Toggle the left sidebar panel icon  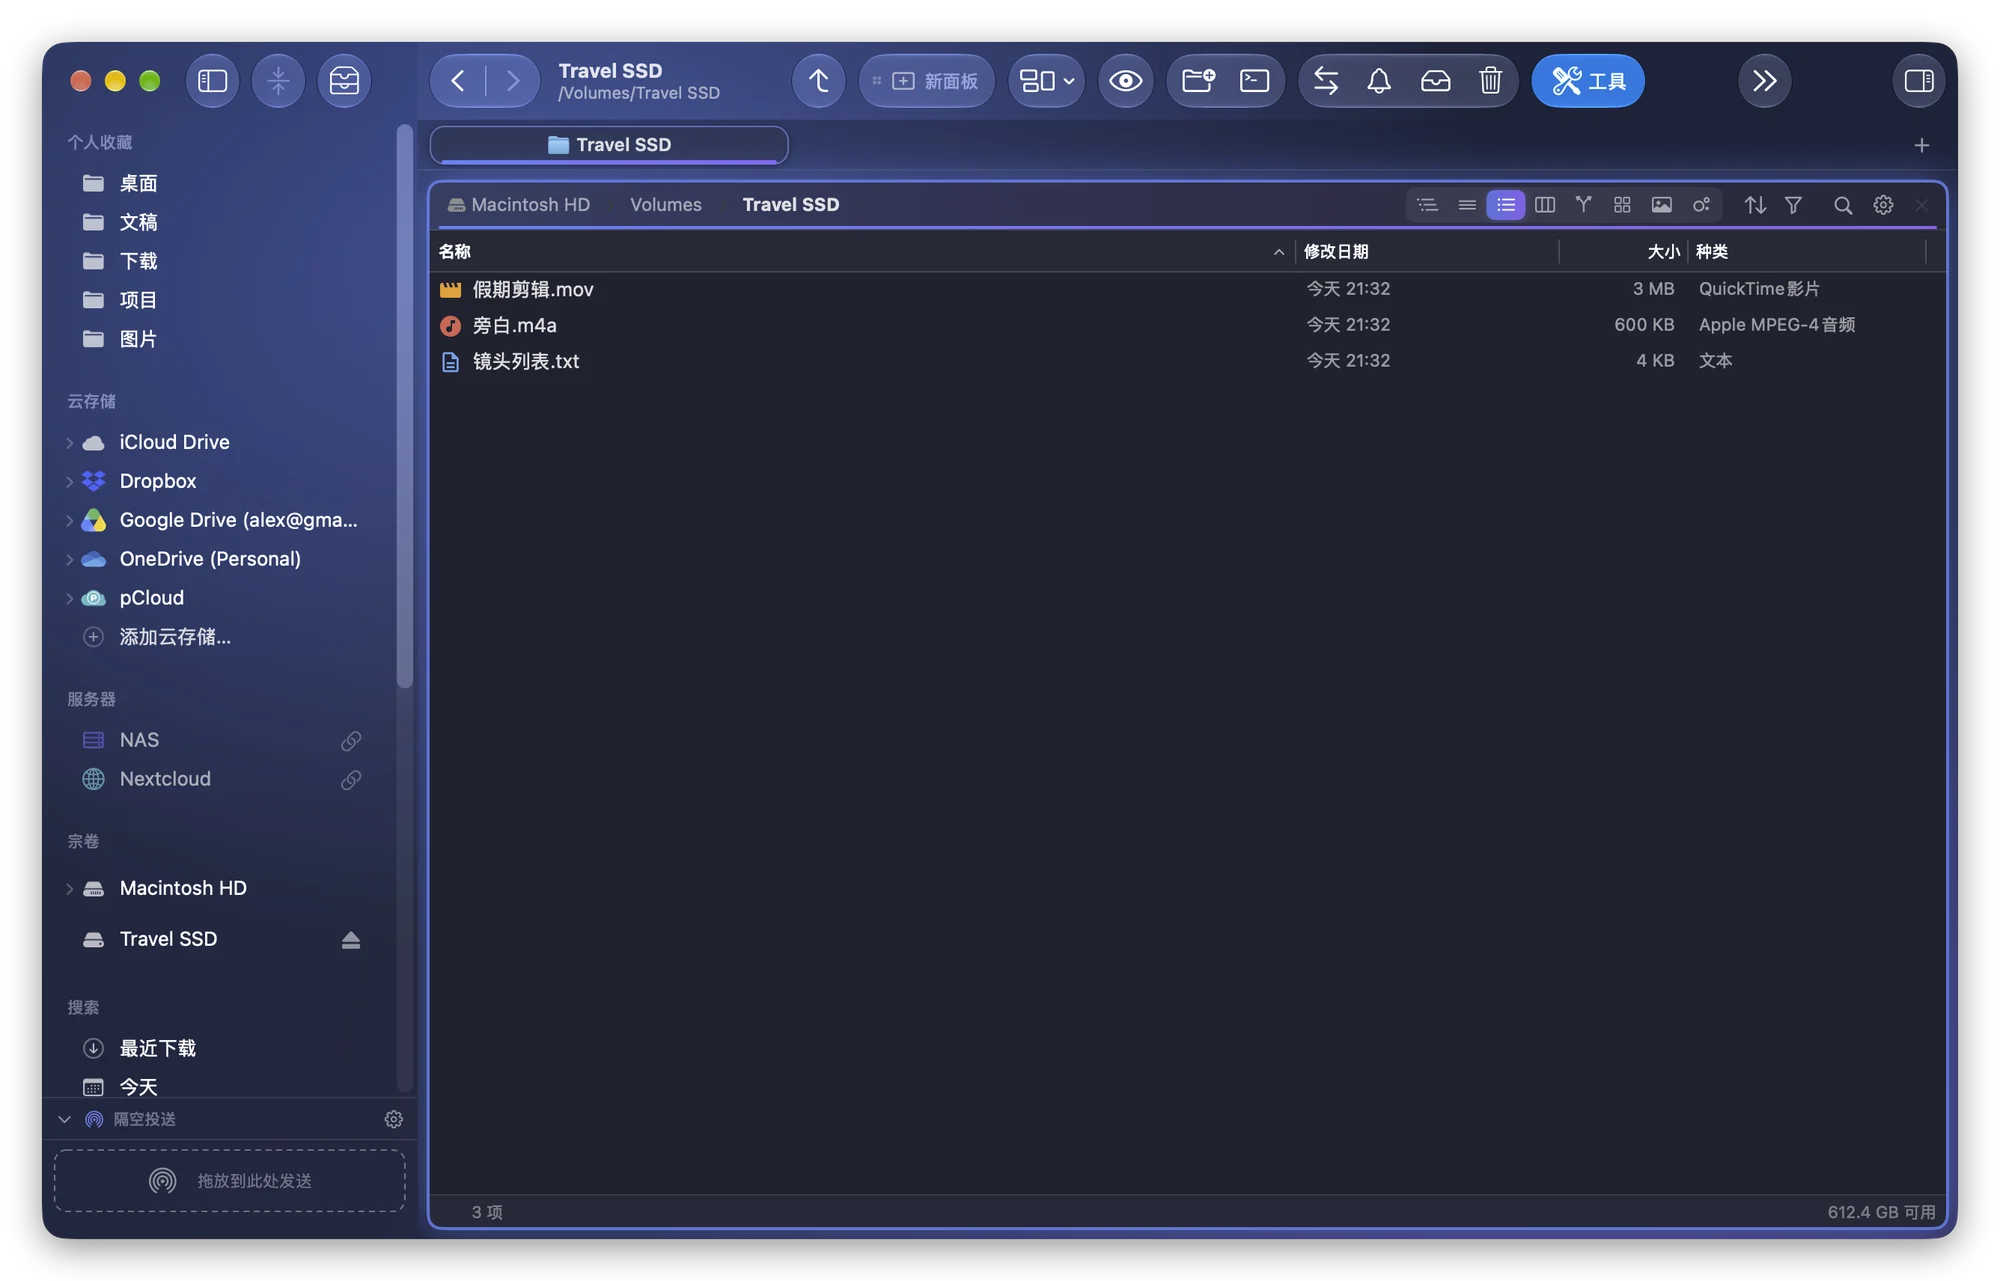[x=212, y=81]
